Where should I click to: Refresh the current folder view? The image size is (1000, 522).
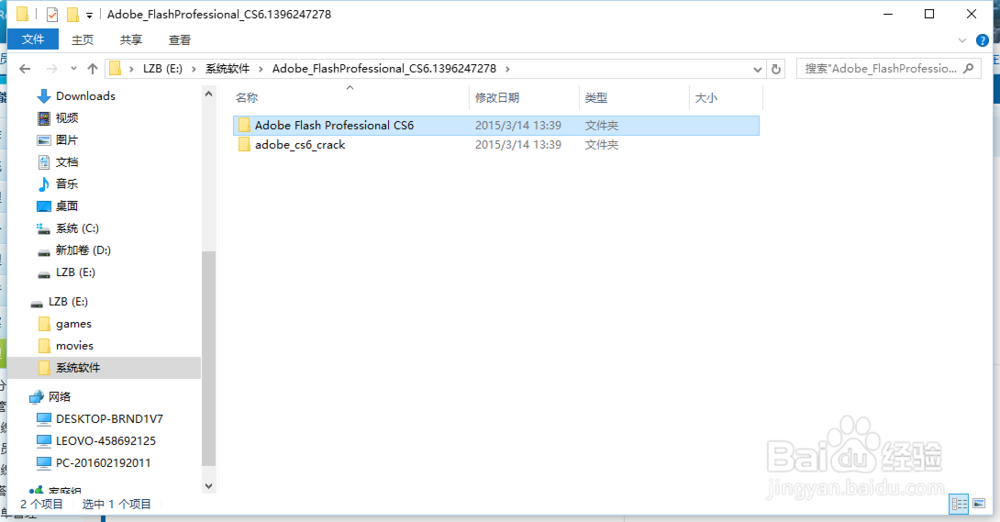776,69
